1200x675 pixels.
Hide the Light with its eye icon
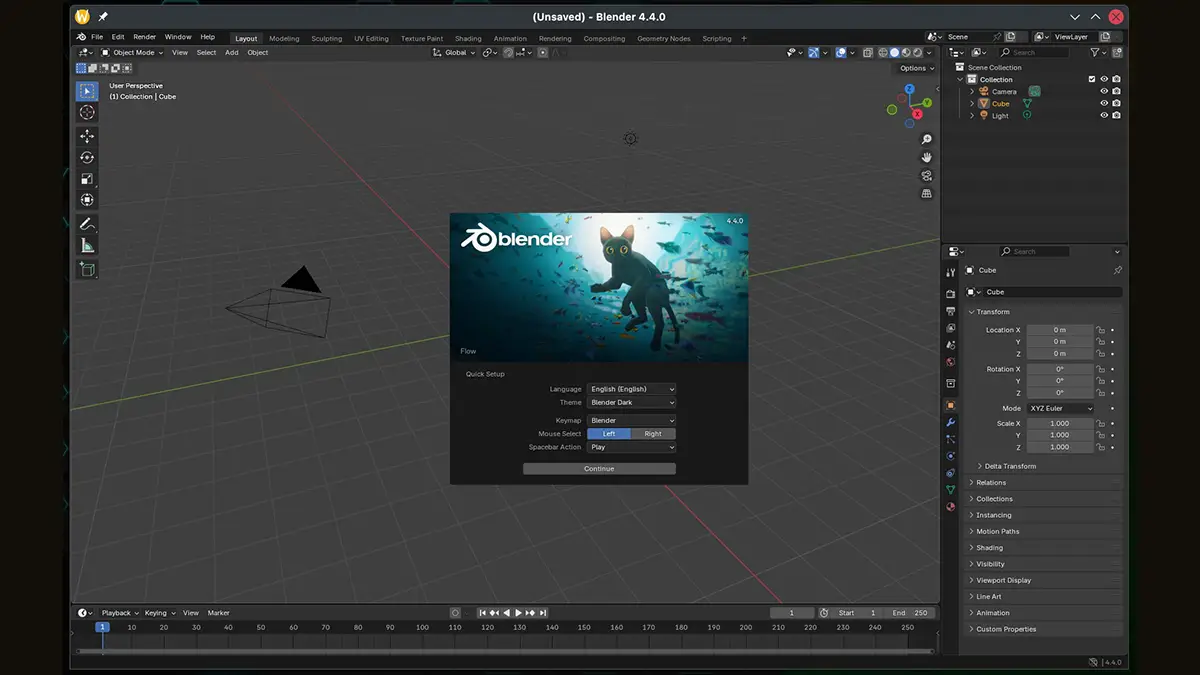tap(1104, 115)
